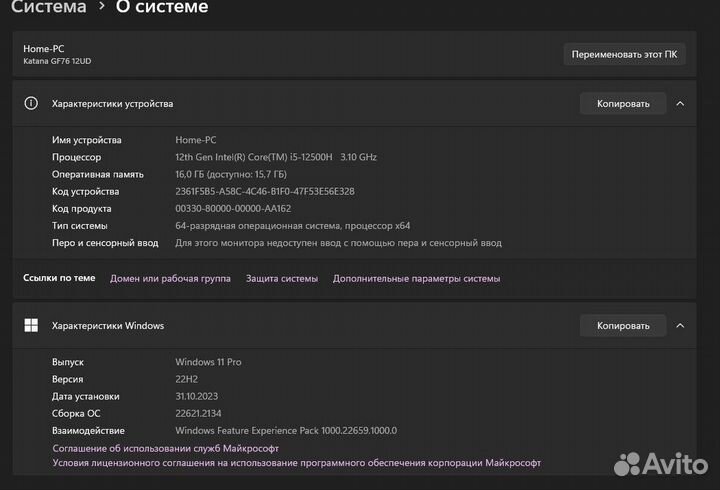Image resolution: width=720 pixels, height=490 pixels.
Task: Open Условия лицензионного соглашения Майкрософт link
Action: (297, 463)
